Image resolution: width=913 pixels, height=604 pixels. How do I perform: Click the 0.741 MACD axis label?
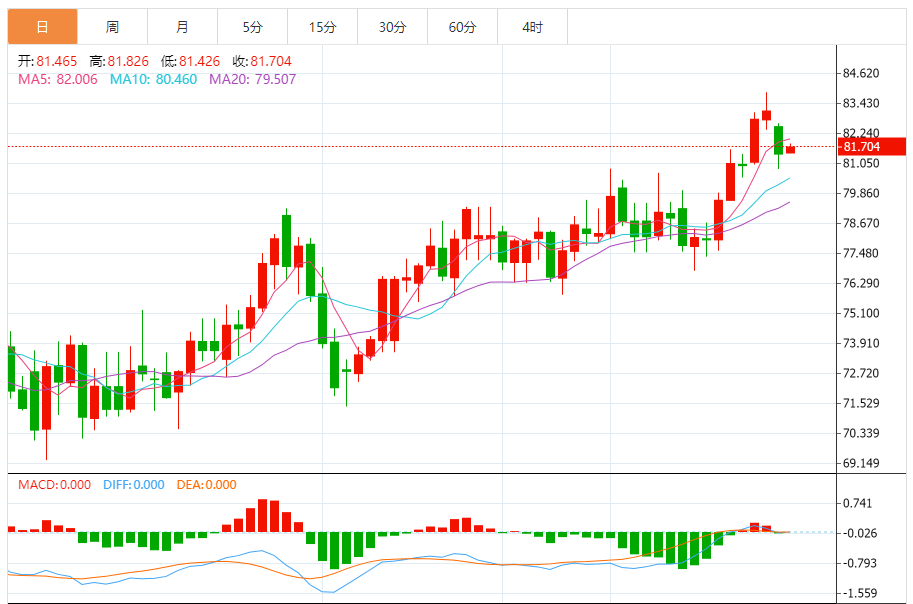pyautogui.click(x=858, y=503)
